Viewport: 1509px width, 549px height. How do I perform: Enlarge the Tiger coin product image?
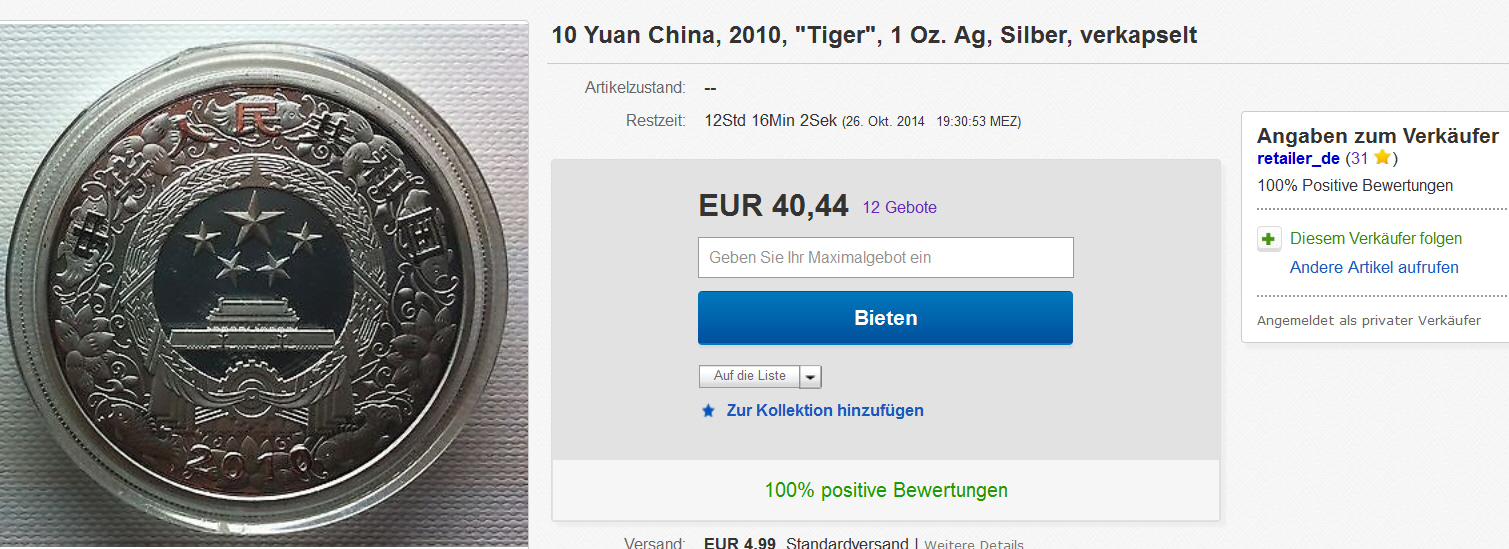[x=264, y=285]
